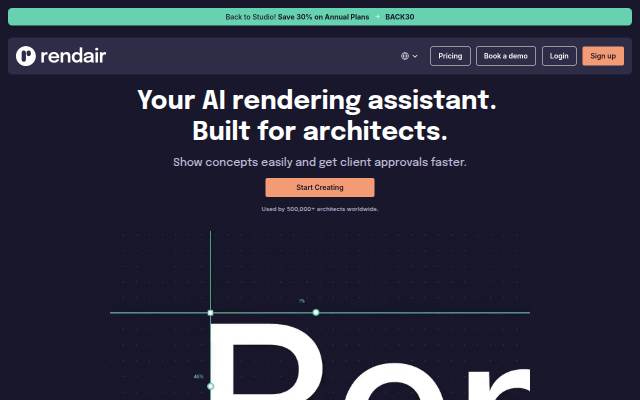Viewport: 640px width, 400px height.
Task: Click 'Used by 500,000+ architects worldwide' text
Action: tap(320, 209)
